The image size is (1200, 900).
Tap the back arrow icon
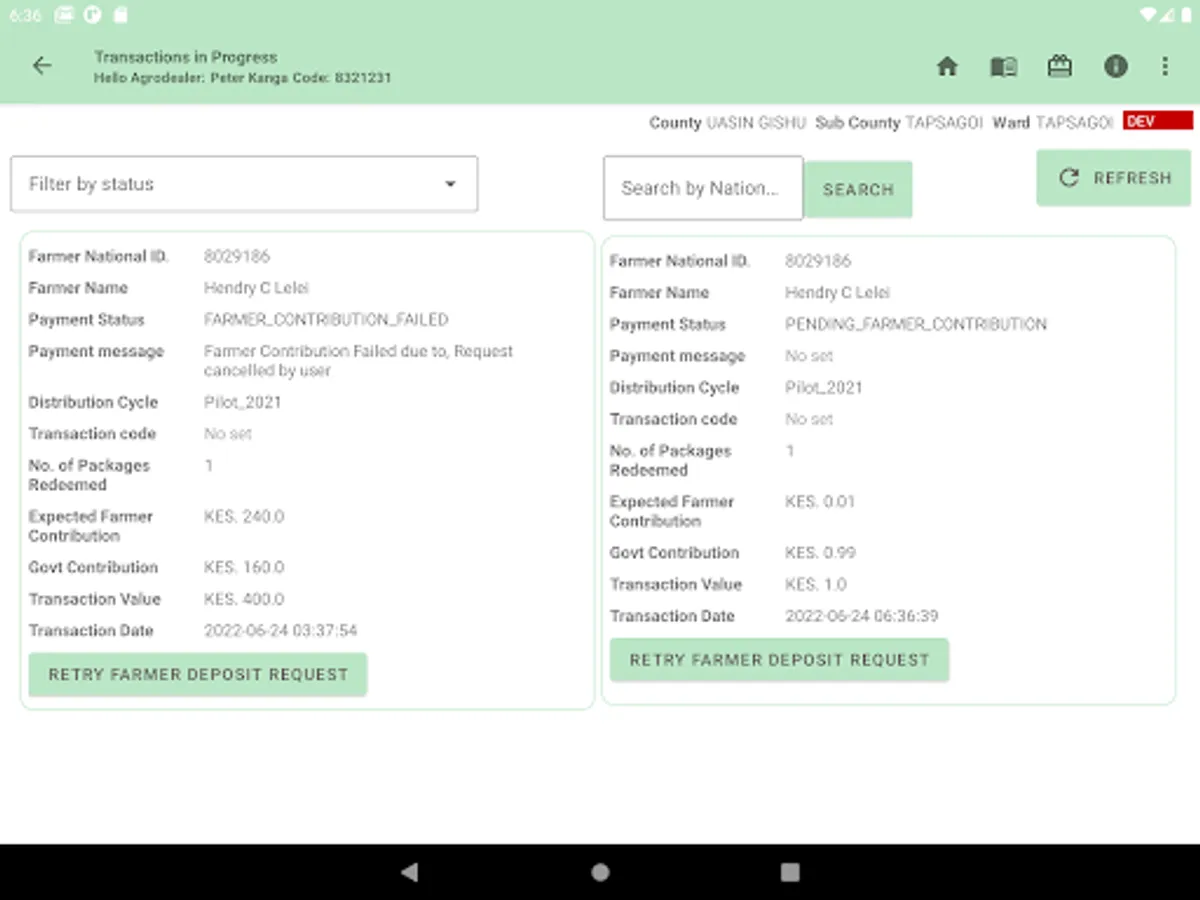coord(42,66)
